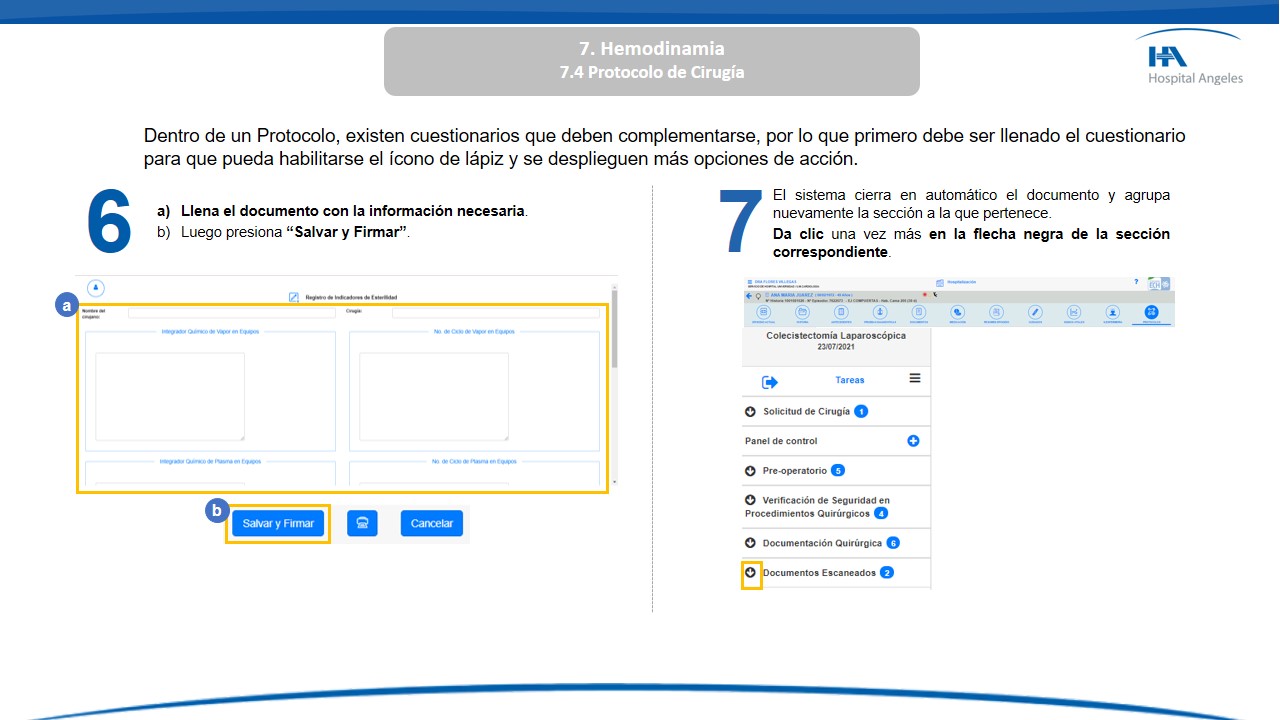Viewport: 1280px width, 720px height.
Task: Open the Tareas tab
Action: [x=849, y=380]
